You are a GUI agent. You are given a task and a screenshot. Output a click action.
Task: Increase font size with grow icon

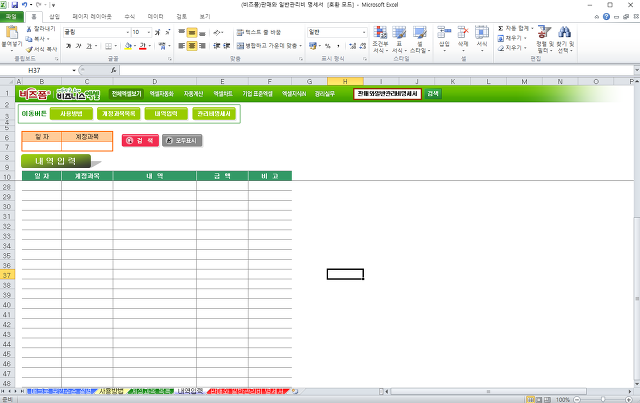pyautogui.click(x=158, y=32)
